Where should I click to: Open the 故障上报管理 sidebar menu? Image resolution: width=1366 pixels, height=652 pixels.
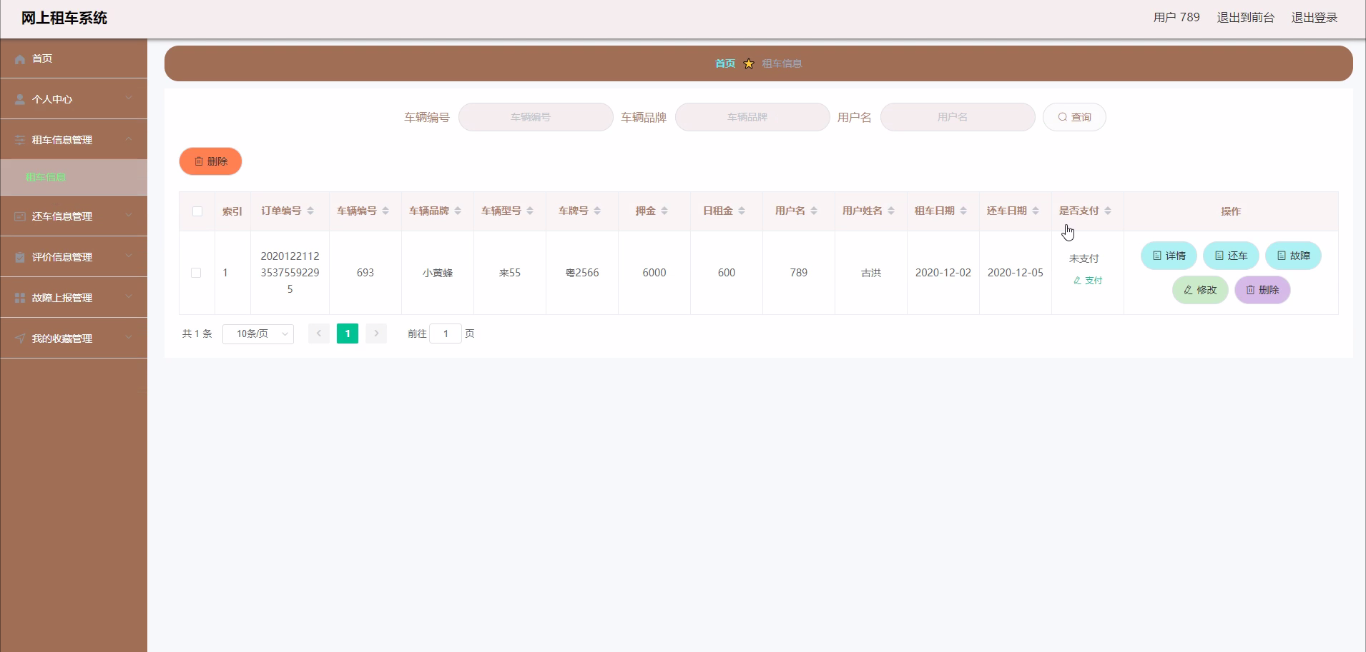73,298
